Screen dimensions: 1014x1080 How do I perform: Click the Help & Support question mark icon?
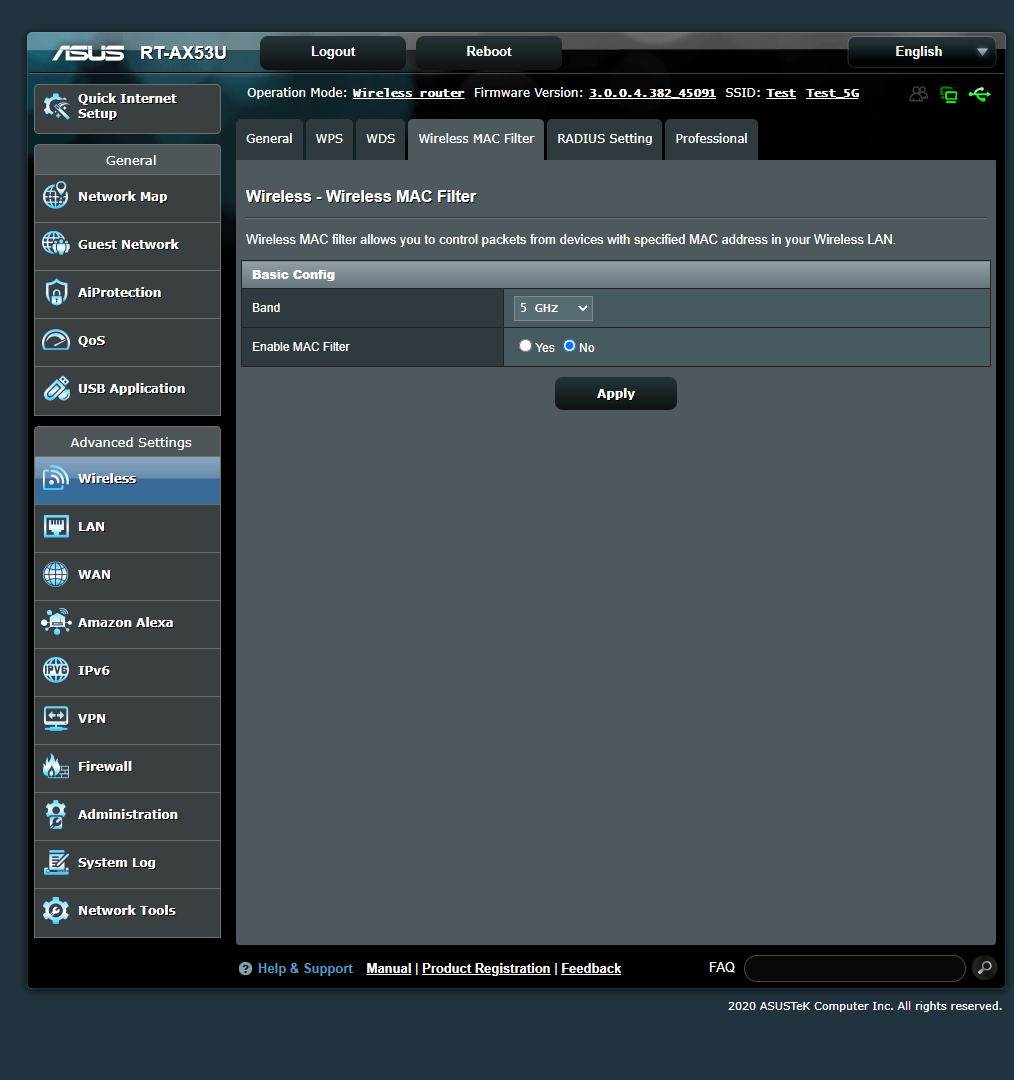click(245, 968)
